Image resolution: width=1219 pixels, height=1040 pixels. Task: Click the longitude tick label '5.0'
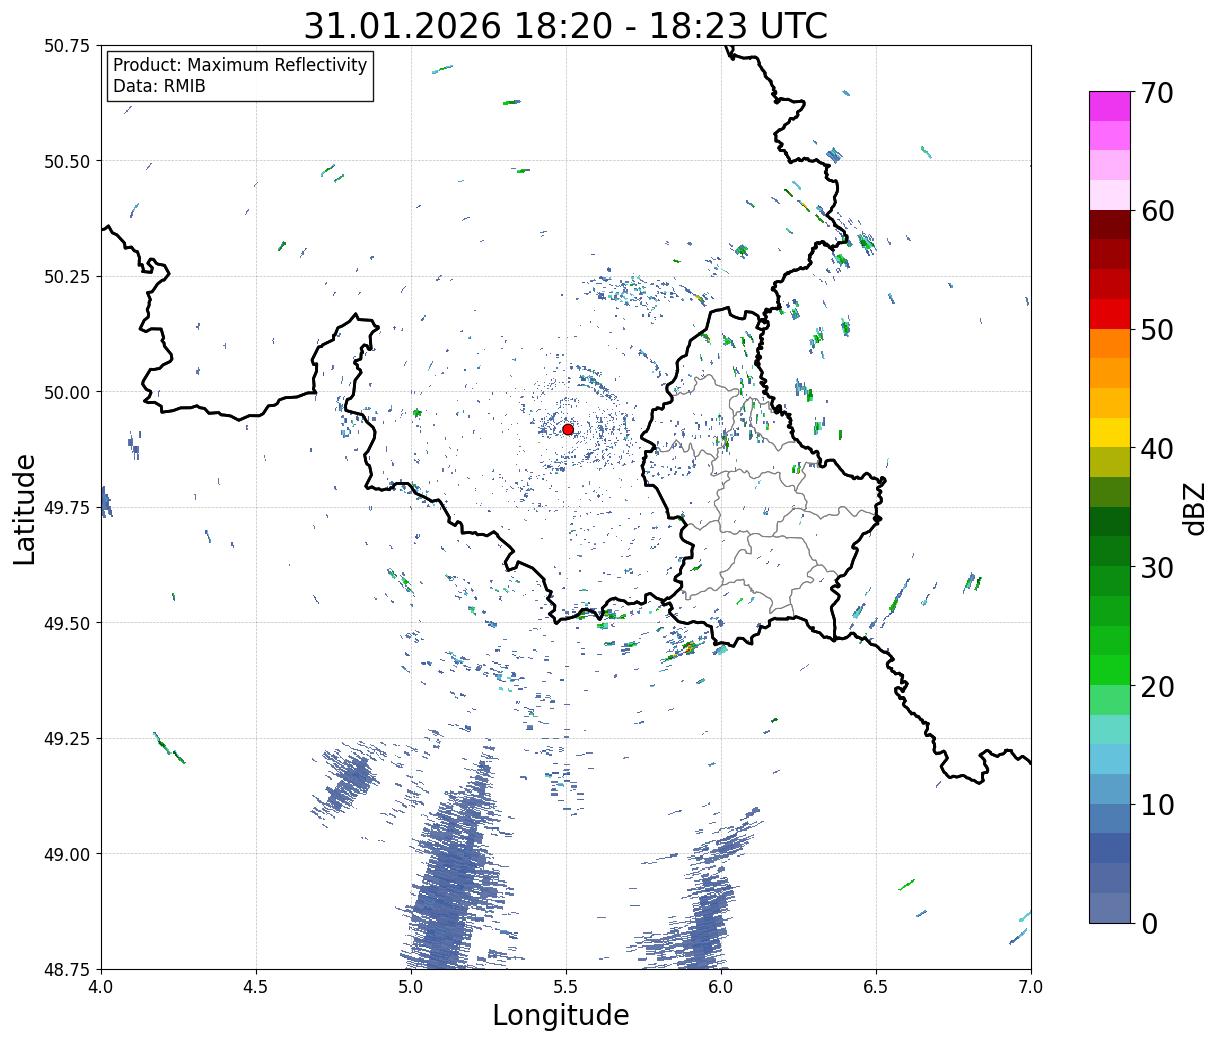pyautogui.click(x=411, y=987)
